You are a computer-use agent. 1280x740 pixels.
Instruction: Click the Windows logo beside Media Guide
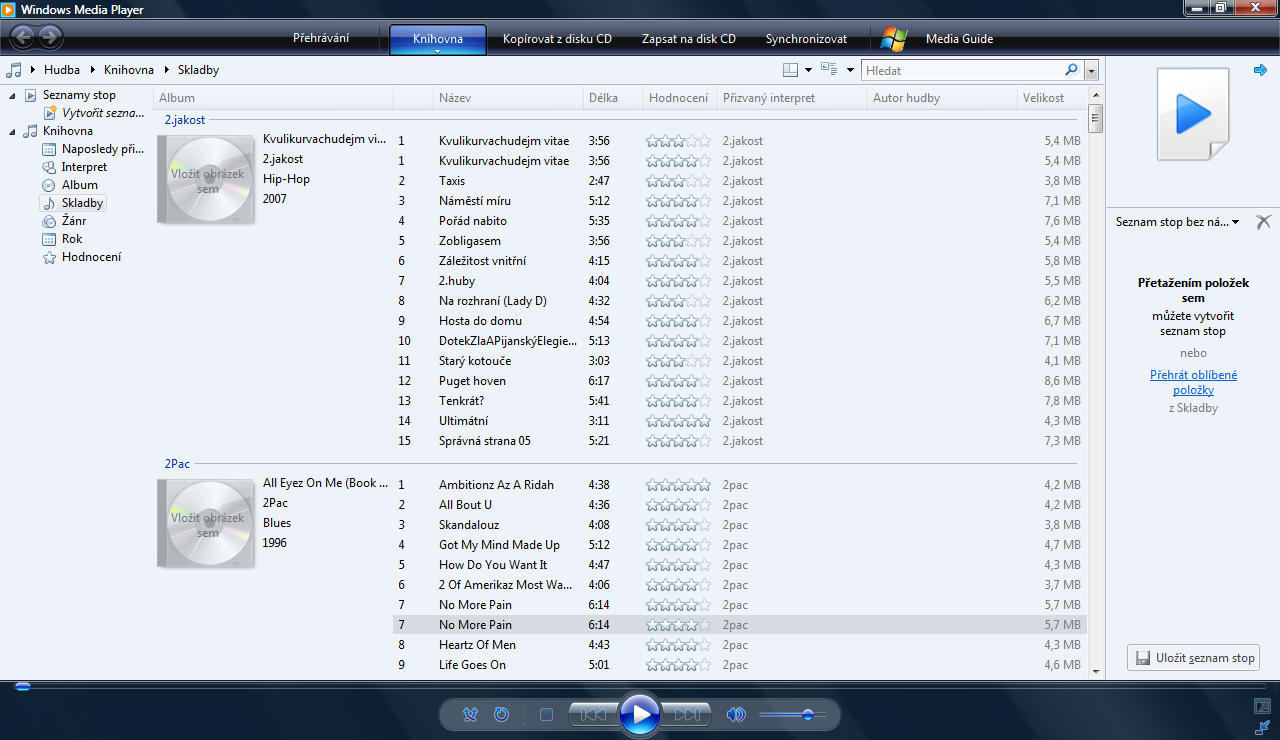(894, 39)
